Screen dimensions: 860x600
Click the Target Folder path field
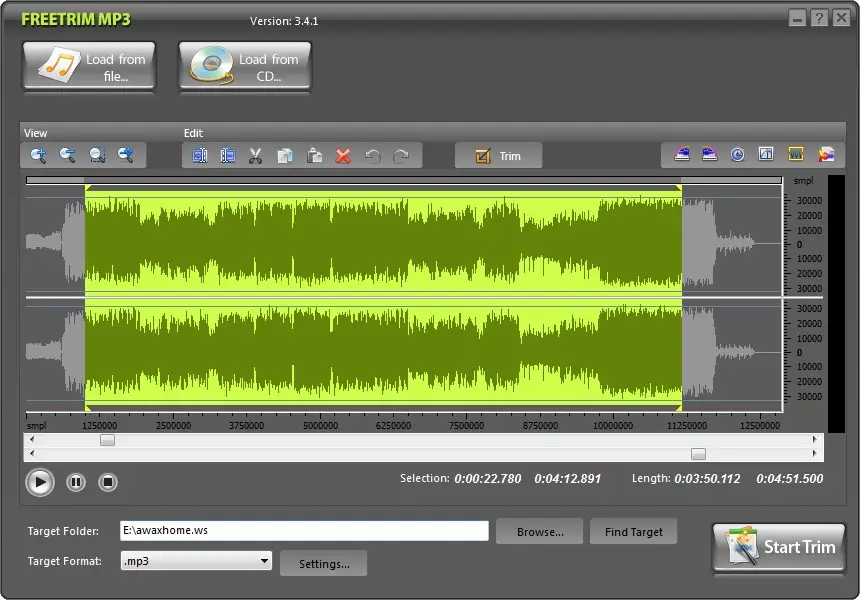coord(304,530)
